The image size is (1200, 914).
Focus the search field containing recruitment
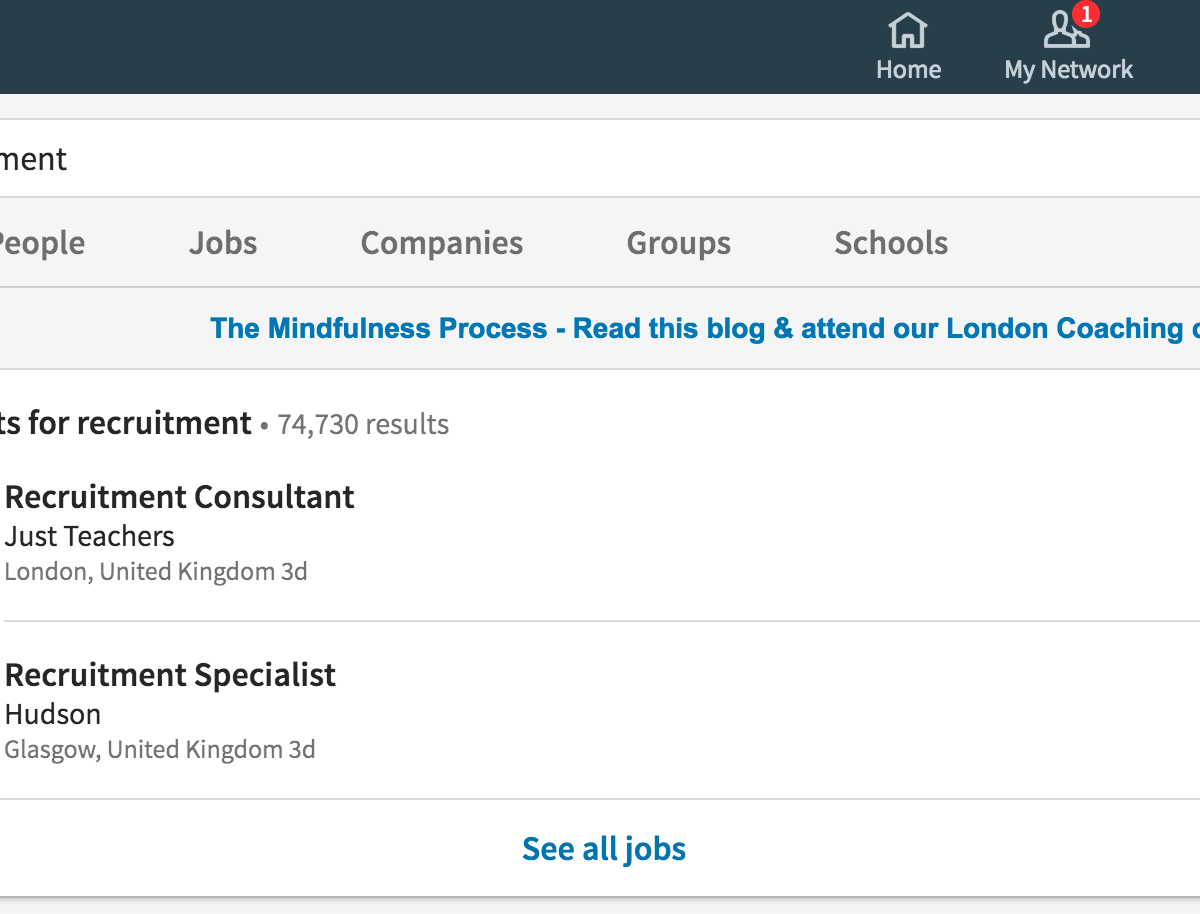(600, 158)
